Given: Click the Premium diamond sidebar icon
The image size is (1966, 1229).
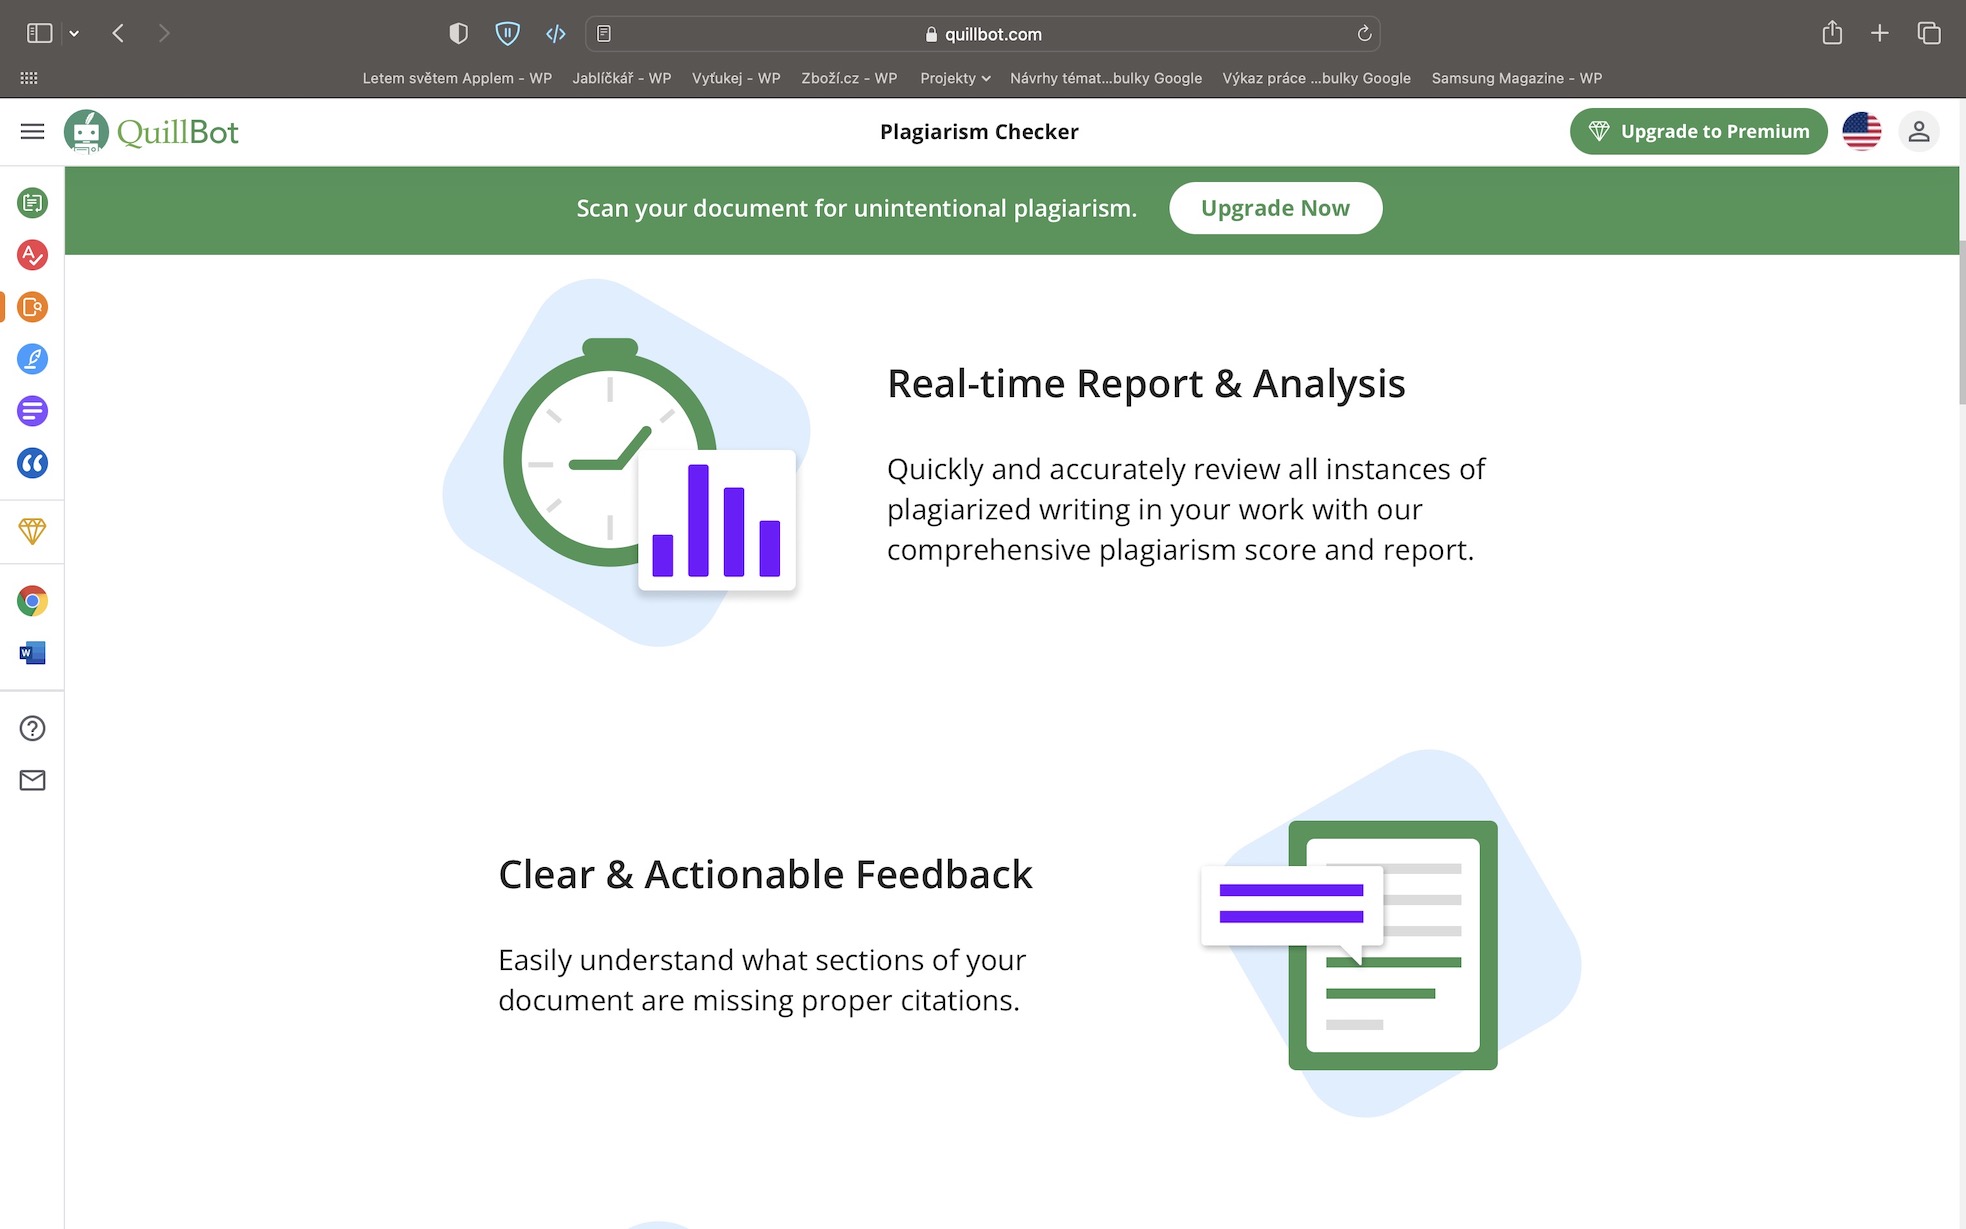Looking at the screenshot, I should (x=32, y=531).
